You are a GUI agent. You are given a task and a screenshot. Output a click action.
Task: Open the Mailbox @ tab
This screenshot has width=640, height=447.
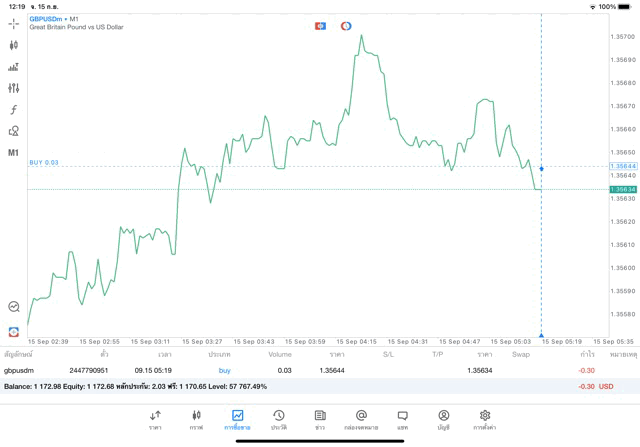coord(361,419)
